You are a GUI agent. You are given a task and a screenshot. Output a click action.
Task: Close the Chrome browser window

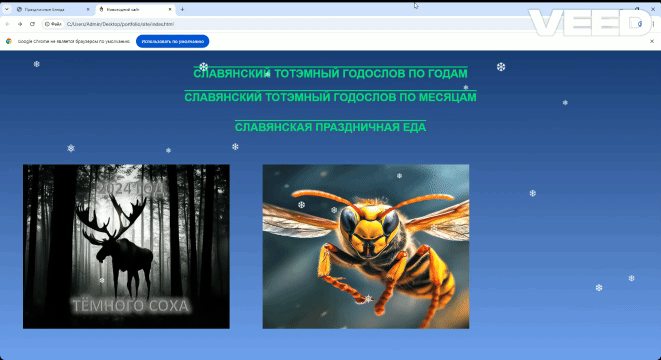[653, 9]
